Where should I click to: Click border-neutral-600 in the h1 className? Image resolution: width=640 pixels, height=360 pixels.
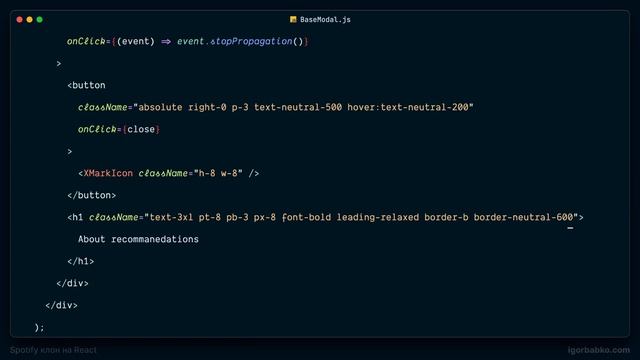click(523, 218)
